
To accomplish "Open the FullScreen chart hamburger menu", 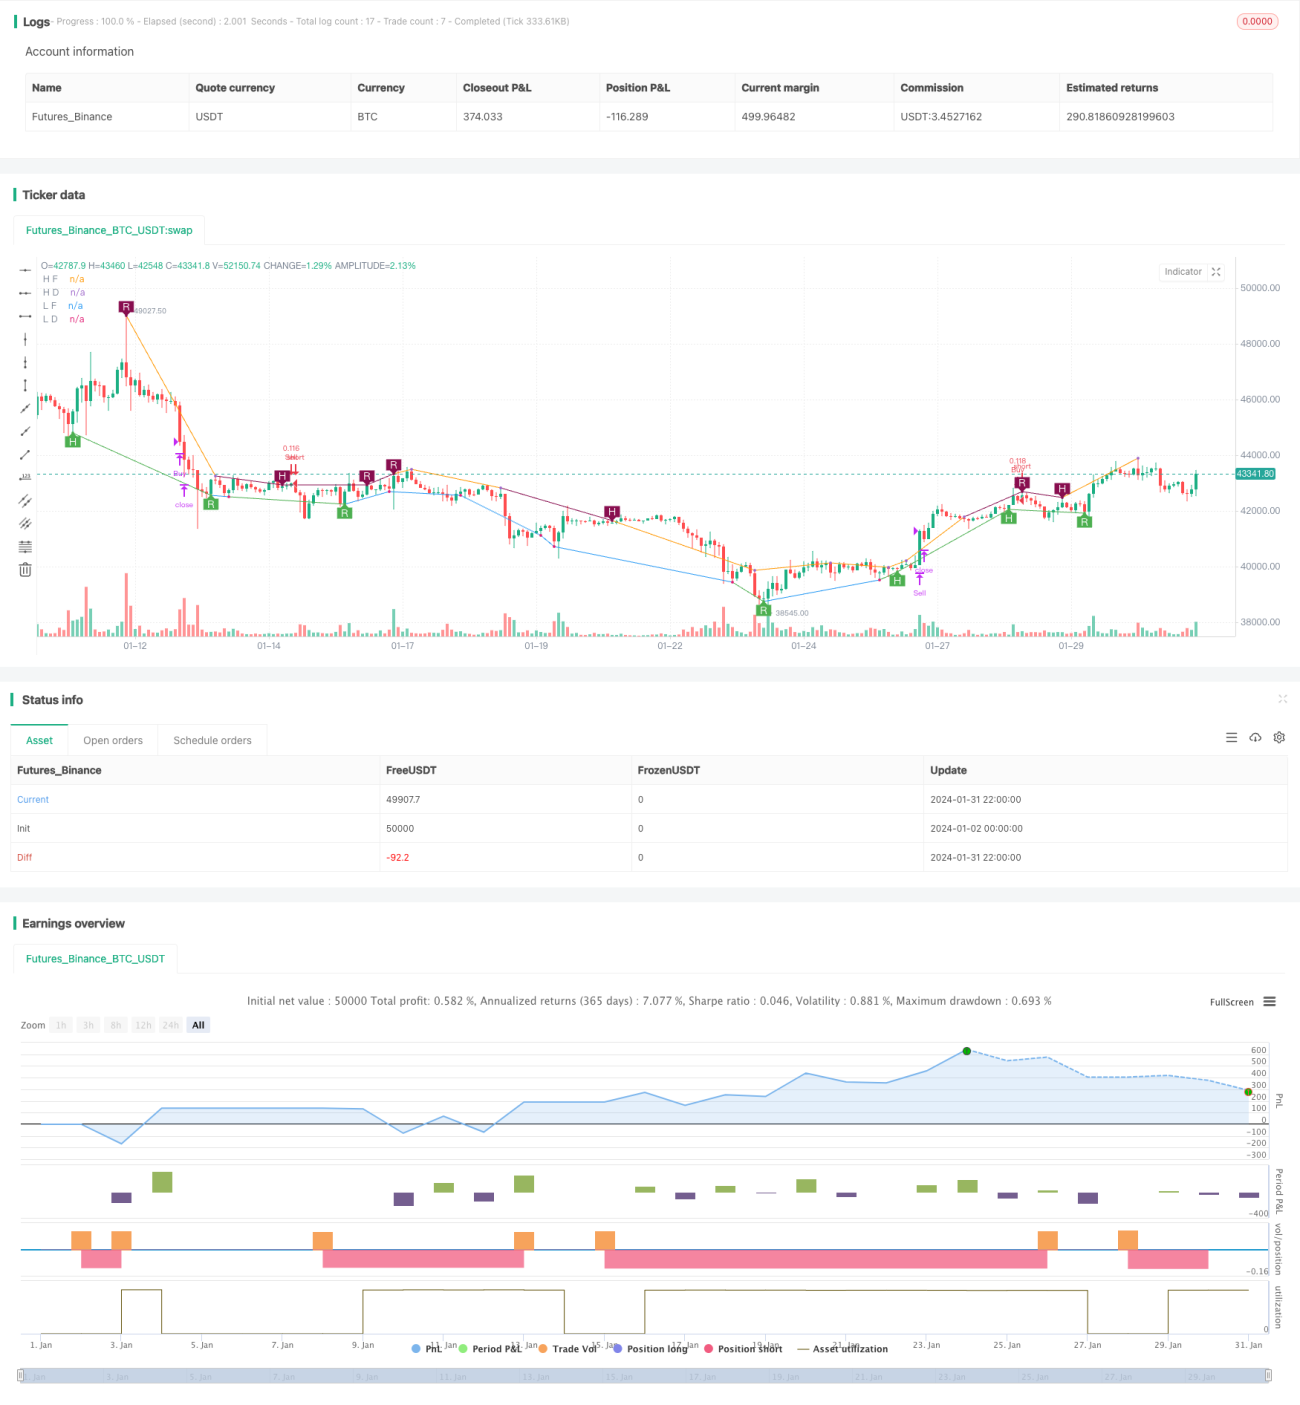I will pos(1269,1001).
